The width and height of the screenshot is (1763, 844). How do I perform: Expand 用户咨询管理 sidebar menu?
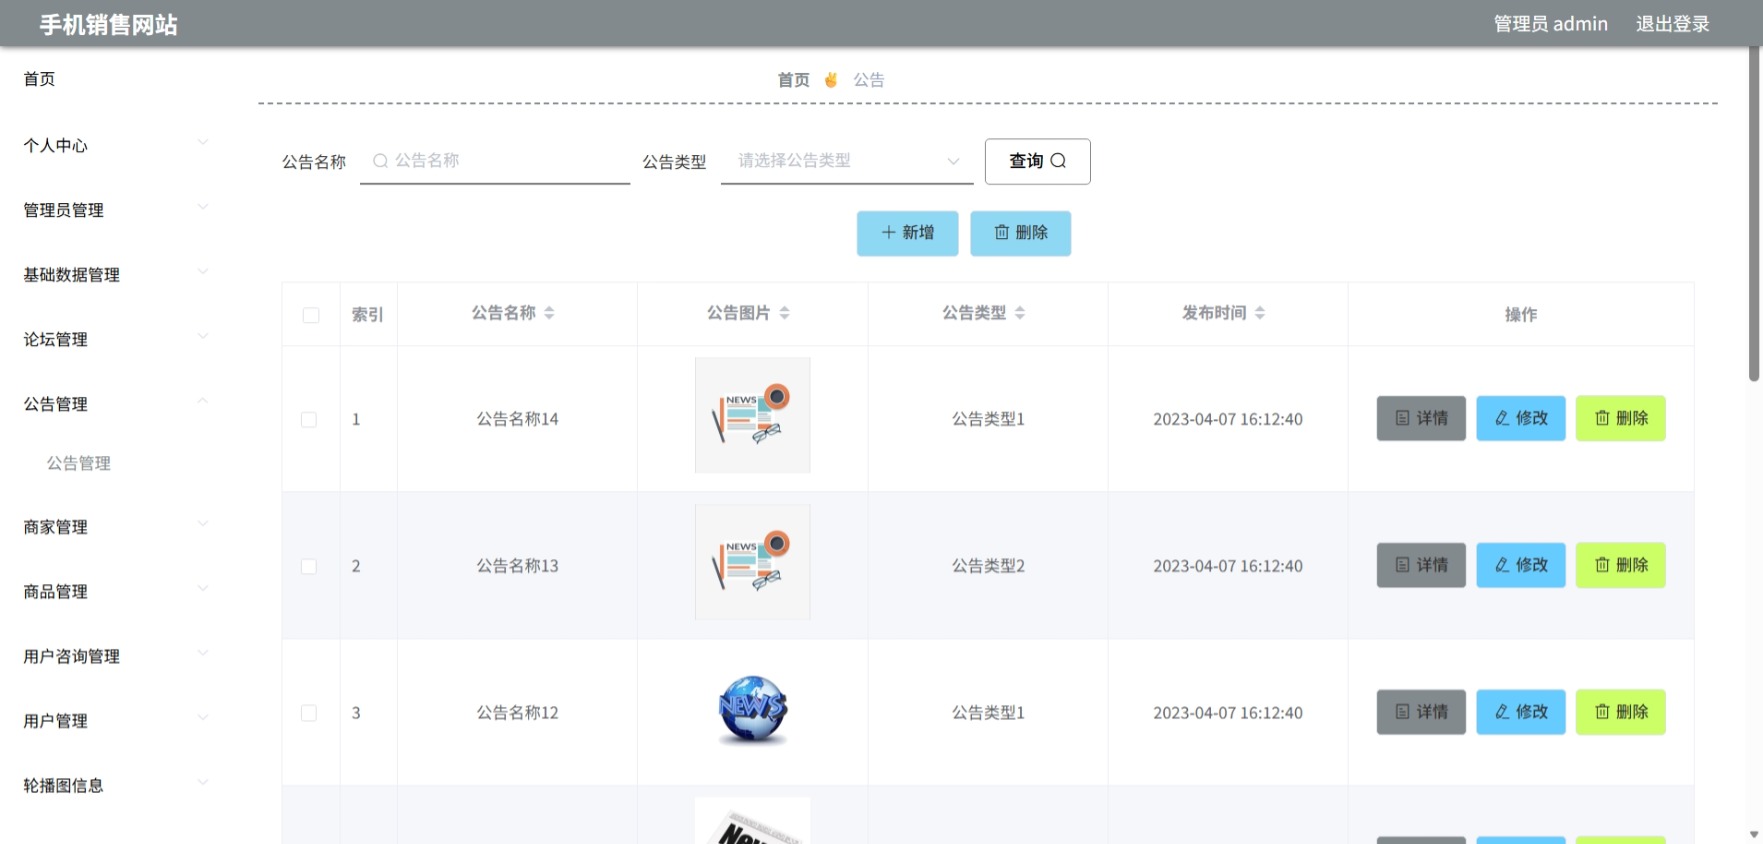click(116, 656)
